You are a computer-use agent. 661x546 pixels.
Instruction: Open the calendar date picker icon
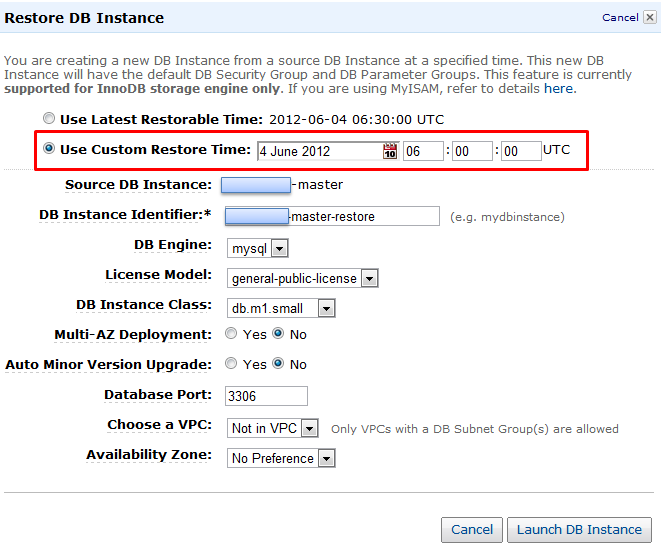coord(390,151)
